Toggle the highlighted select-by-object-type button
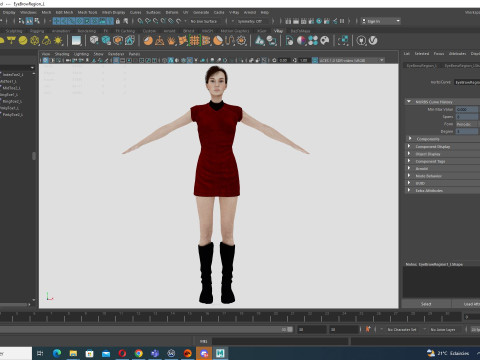 [29, 21]
